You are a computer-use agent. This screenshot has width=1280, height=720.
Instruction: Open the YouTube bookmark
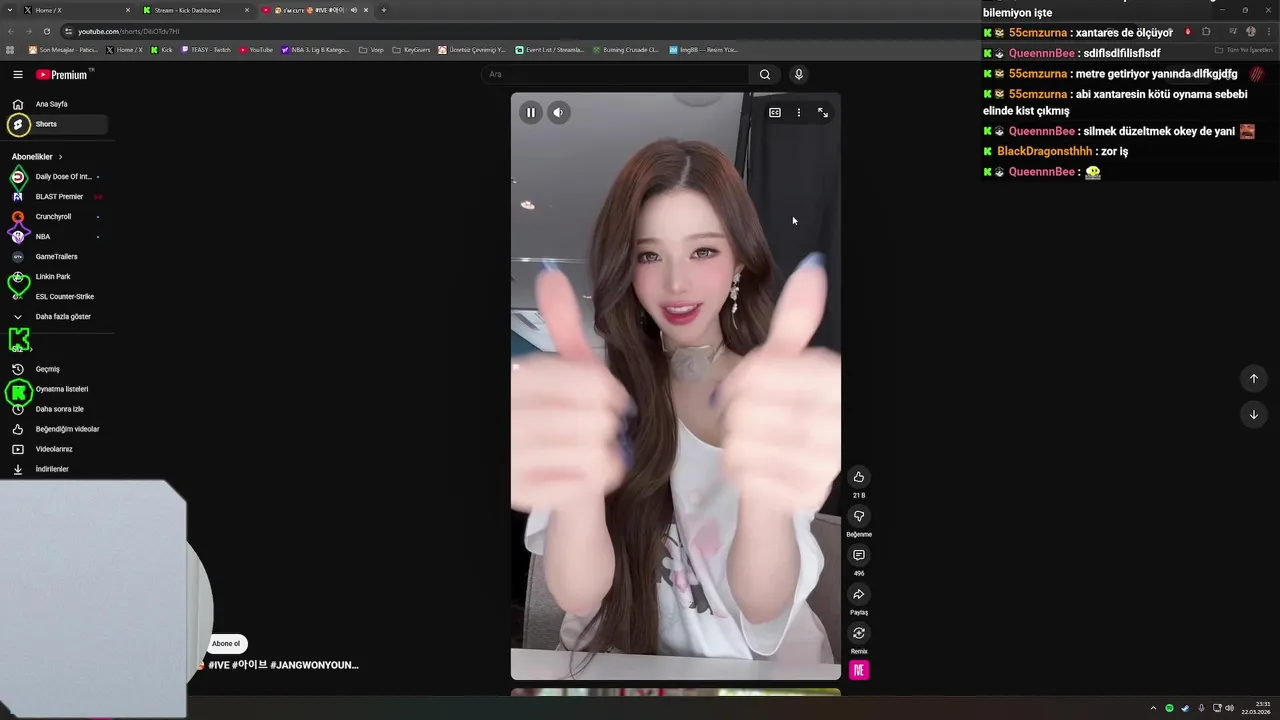click(256, 50)
